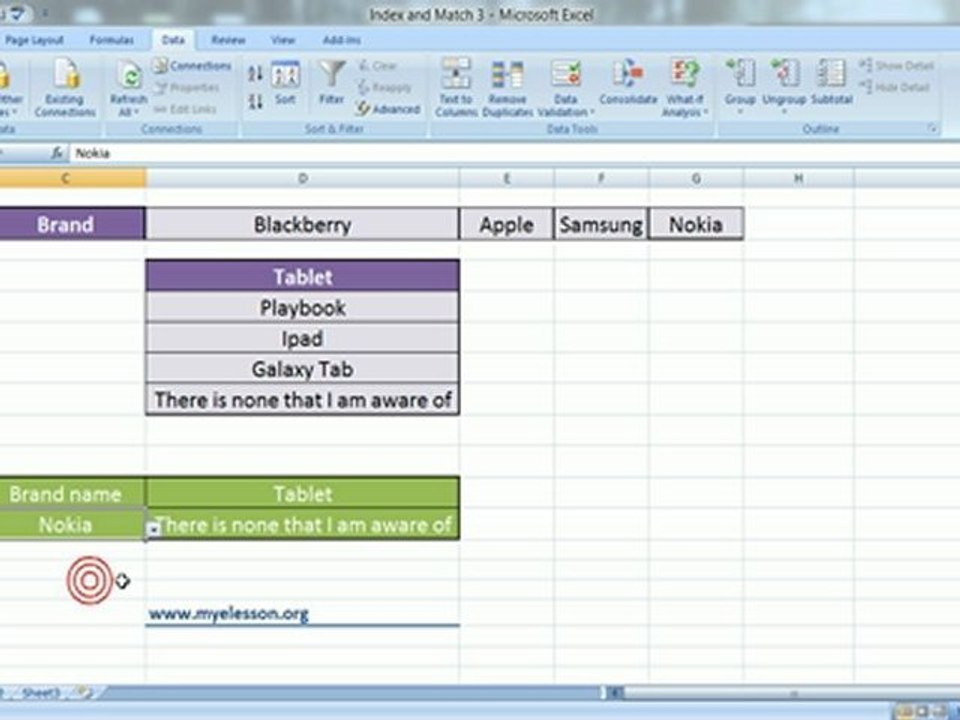
Task: Select column E header
Action: pyautogui.click(x=506, y=178)
